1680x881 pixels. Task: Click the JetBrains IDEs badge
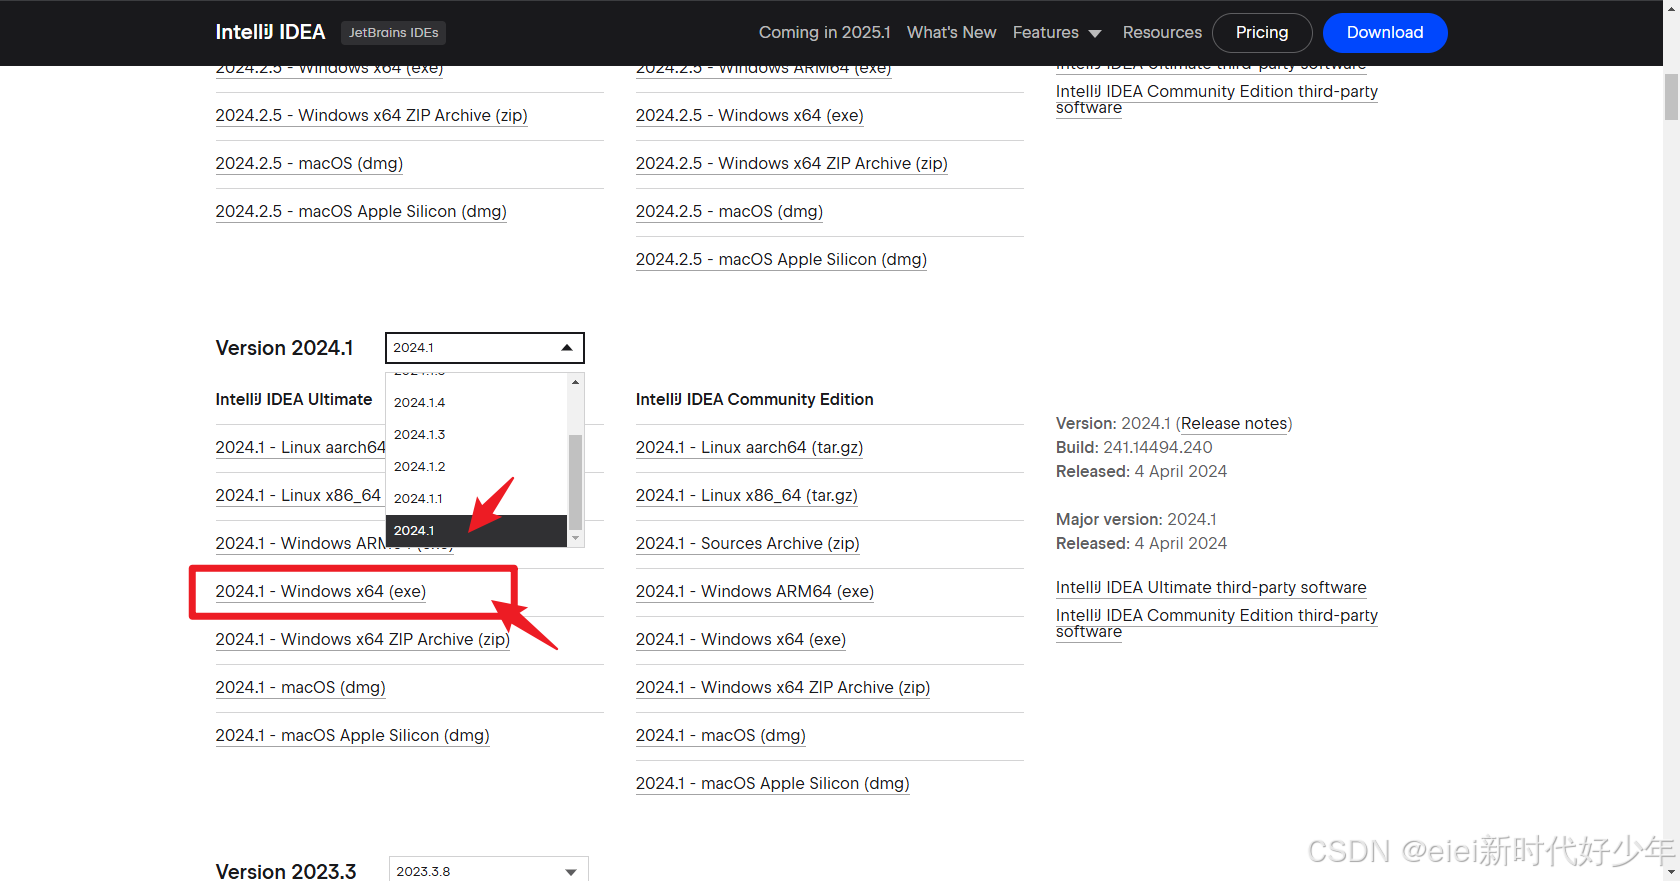pos(393,32)
